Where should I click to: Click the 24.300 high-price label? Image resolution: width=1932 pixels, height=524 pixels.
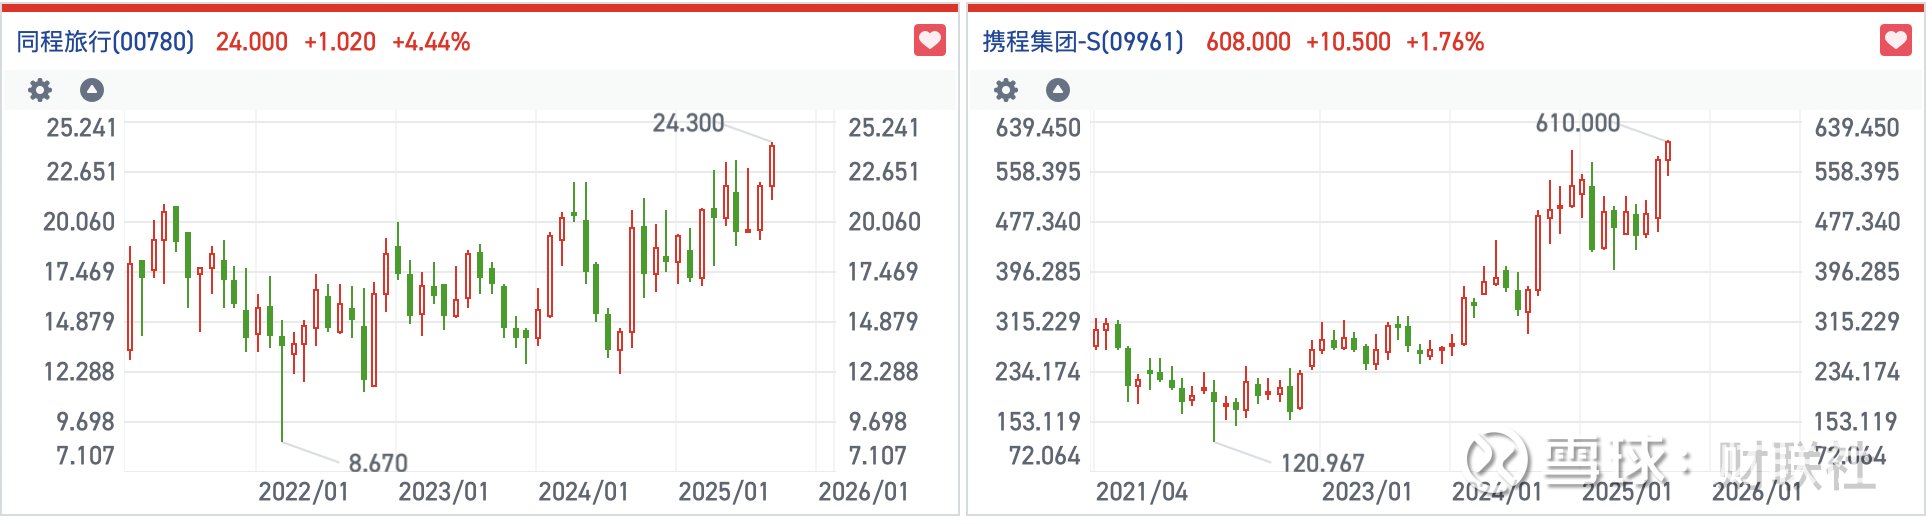point(688,123)
